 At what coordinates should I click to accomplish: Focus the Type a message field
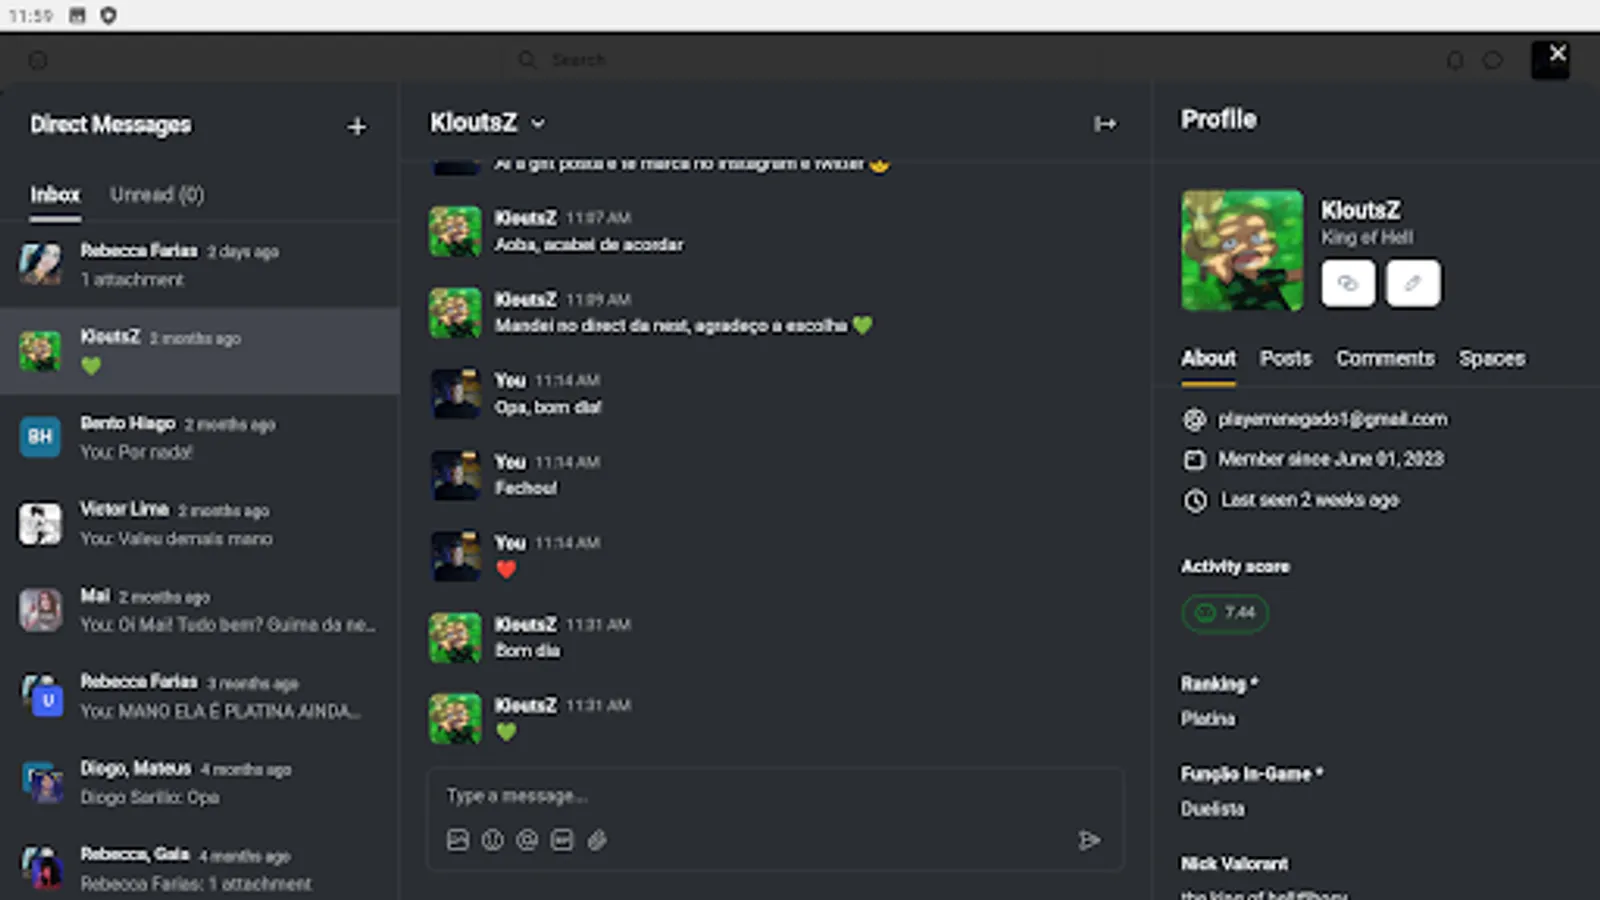[x=775, y=796]
